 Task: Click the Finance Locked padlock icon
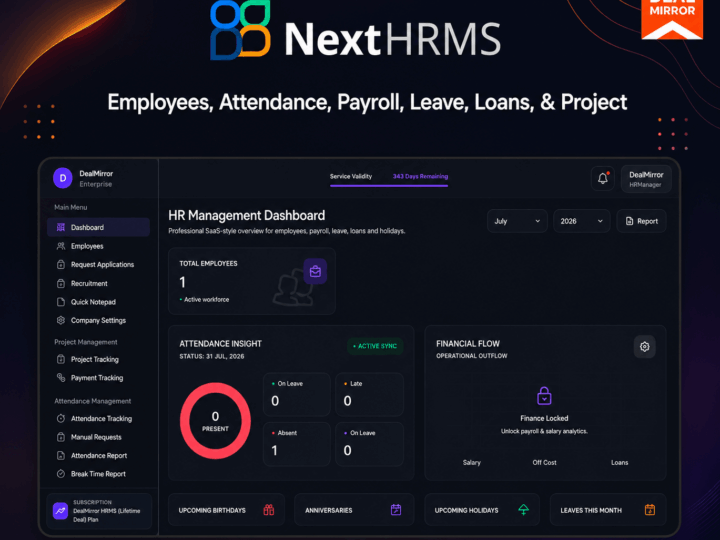pos(544,396)
